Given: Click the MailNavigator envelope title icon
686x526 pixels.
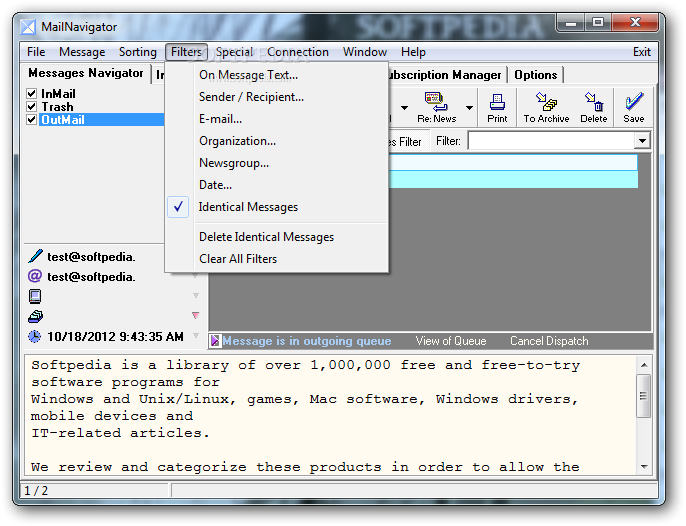Looking at the screenshot, I should coord(28,27).
